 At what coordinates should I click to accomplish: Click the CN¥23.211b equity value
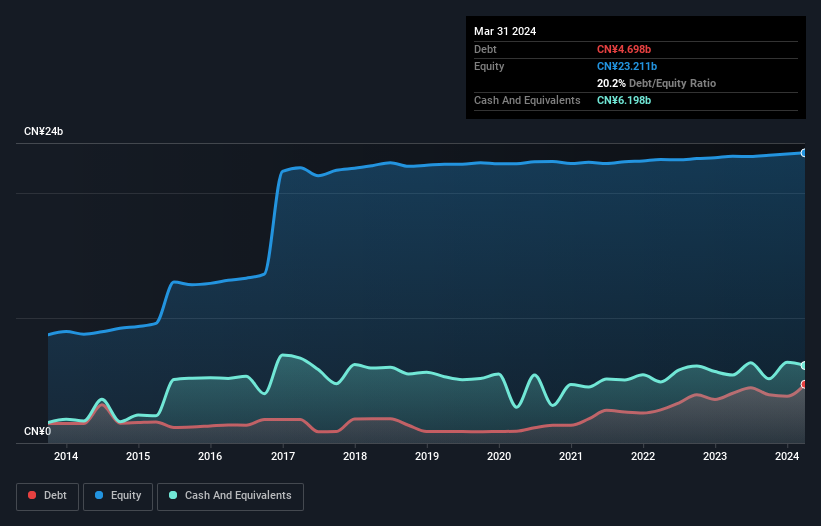pyautogui.click(x=627, y=66)
